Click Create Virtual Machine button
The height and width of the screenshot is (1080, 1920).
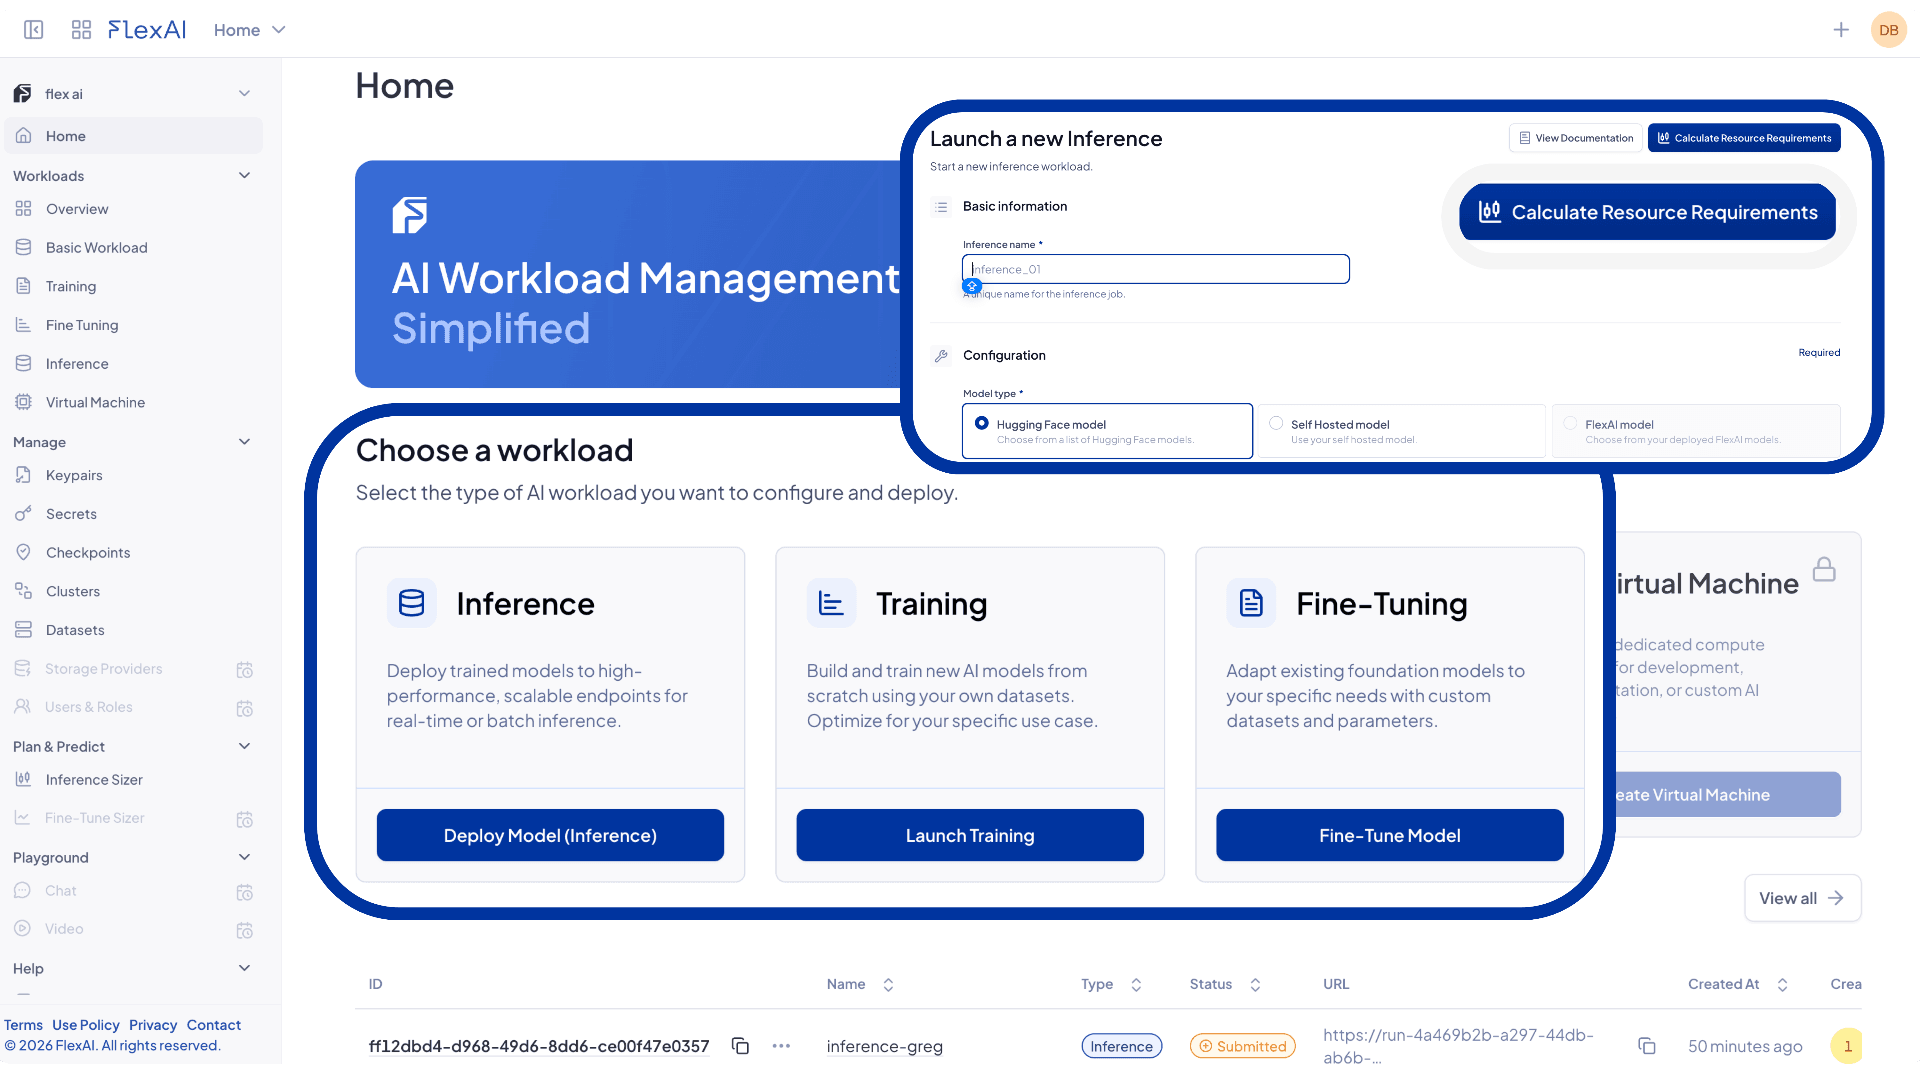(1728, 795)
